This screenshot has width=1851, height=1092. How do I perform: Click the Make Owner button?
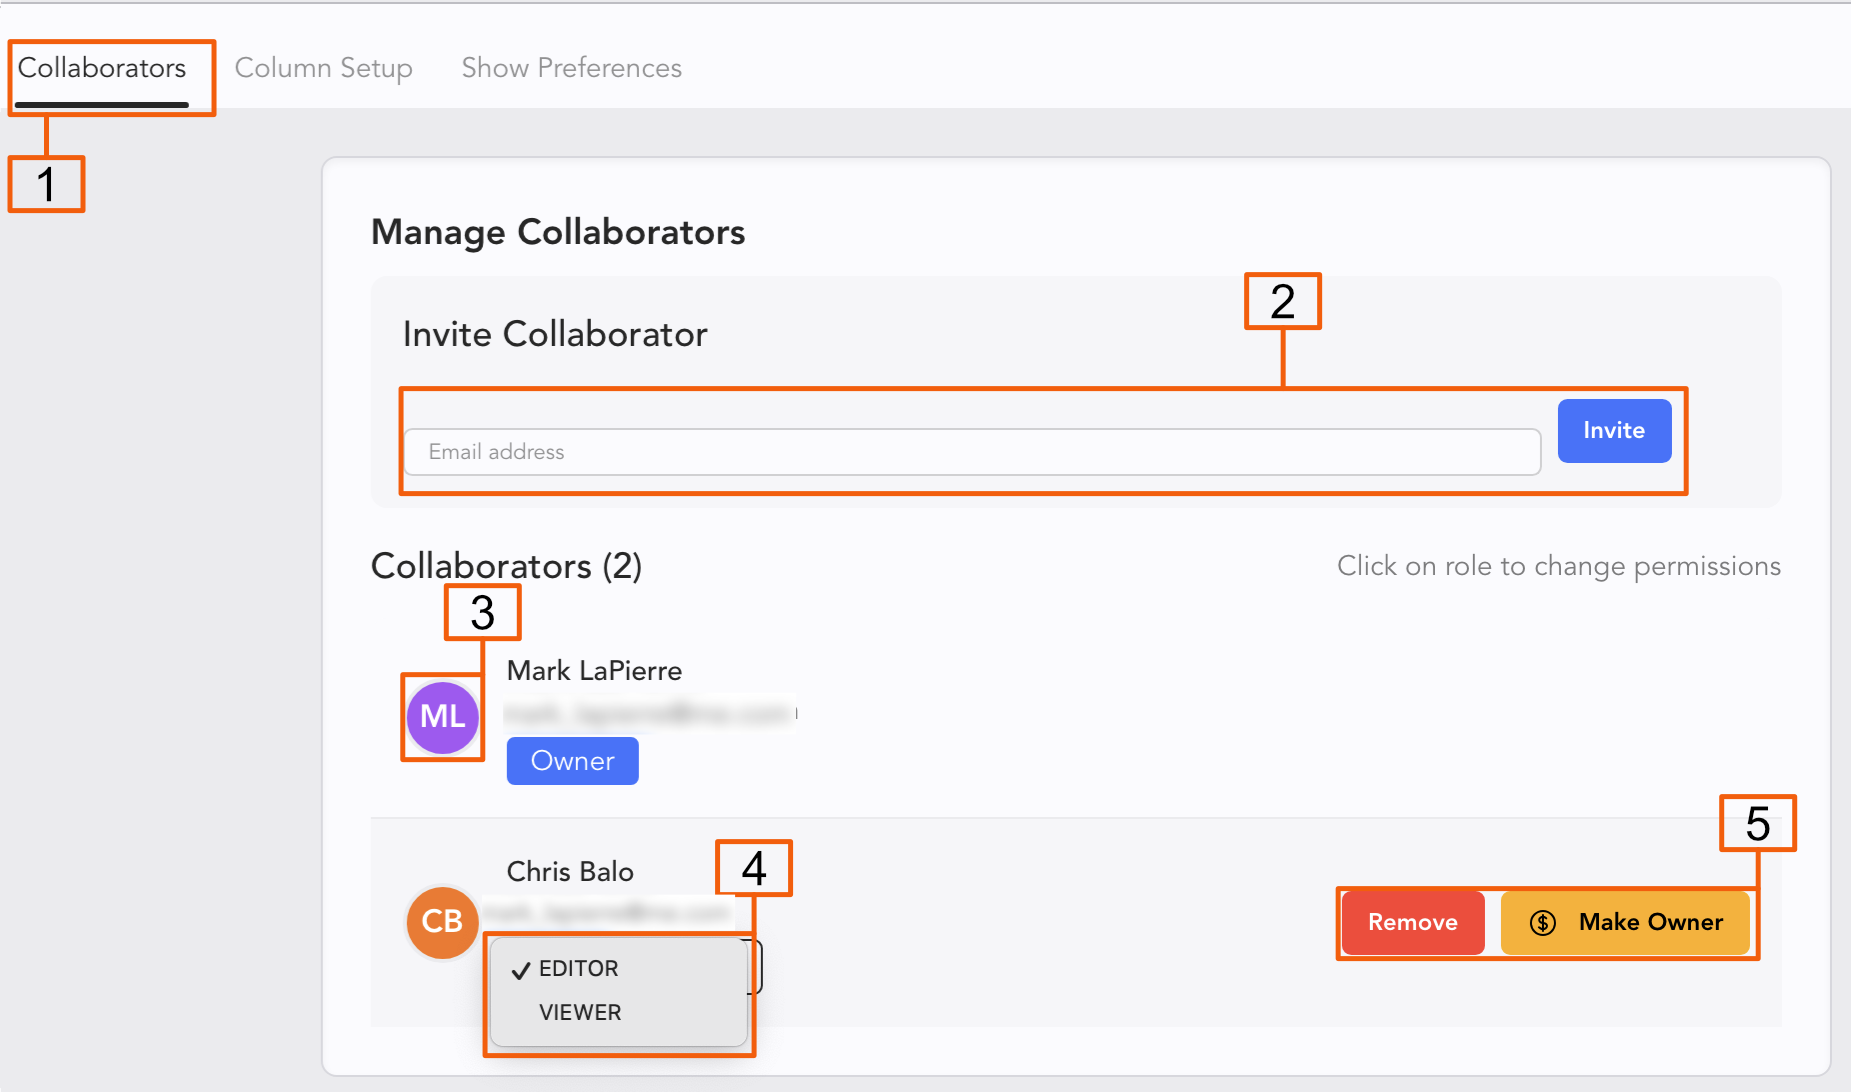[1626, 922]
